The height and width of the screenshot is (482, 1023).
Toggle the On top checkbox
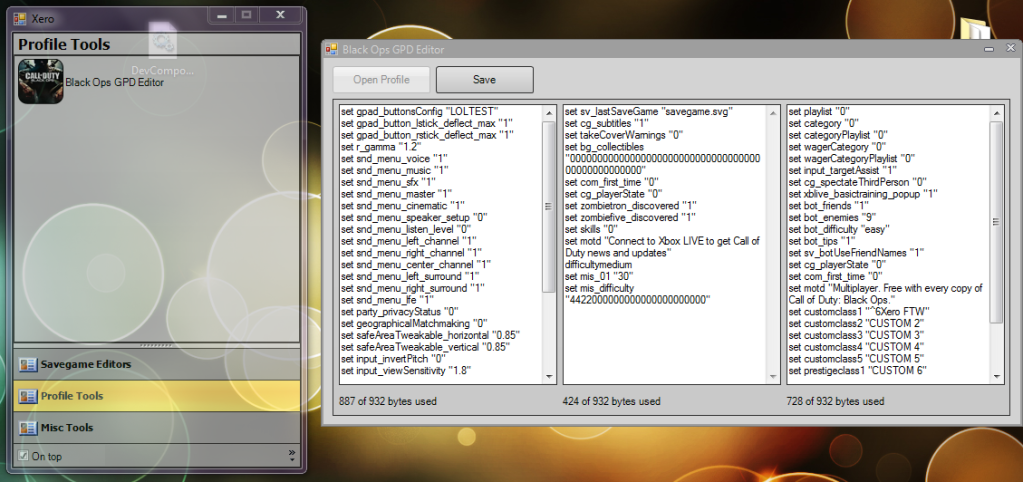[23, 456]
